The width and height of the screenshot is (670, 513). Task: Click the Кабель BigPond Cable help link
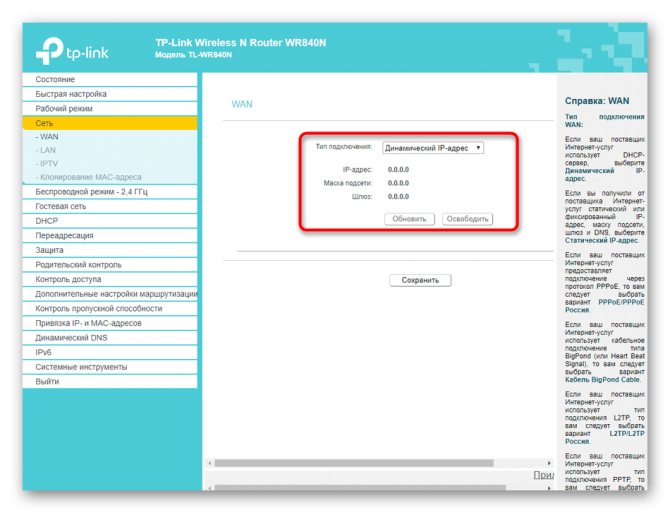[602, 379]
